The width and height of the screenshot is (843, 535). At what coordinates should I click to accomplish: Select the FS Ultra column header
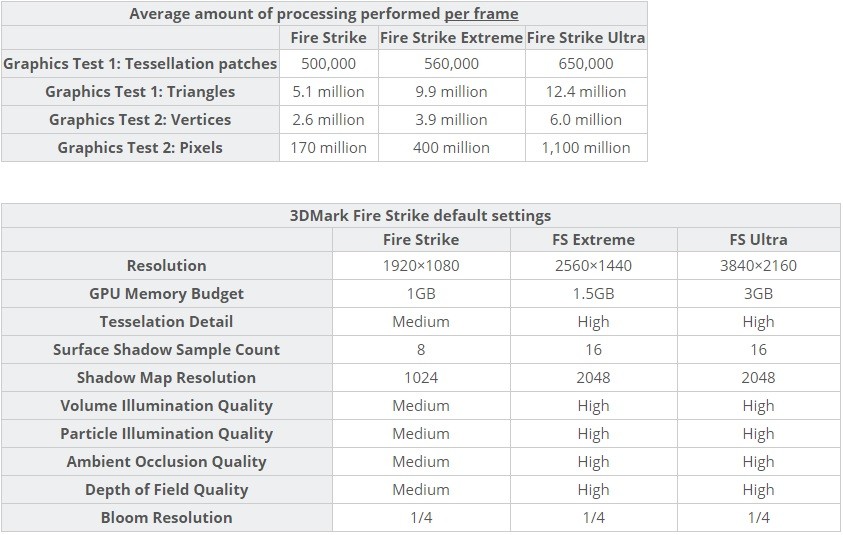(x=759, y=239)
